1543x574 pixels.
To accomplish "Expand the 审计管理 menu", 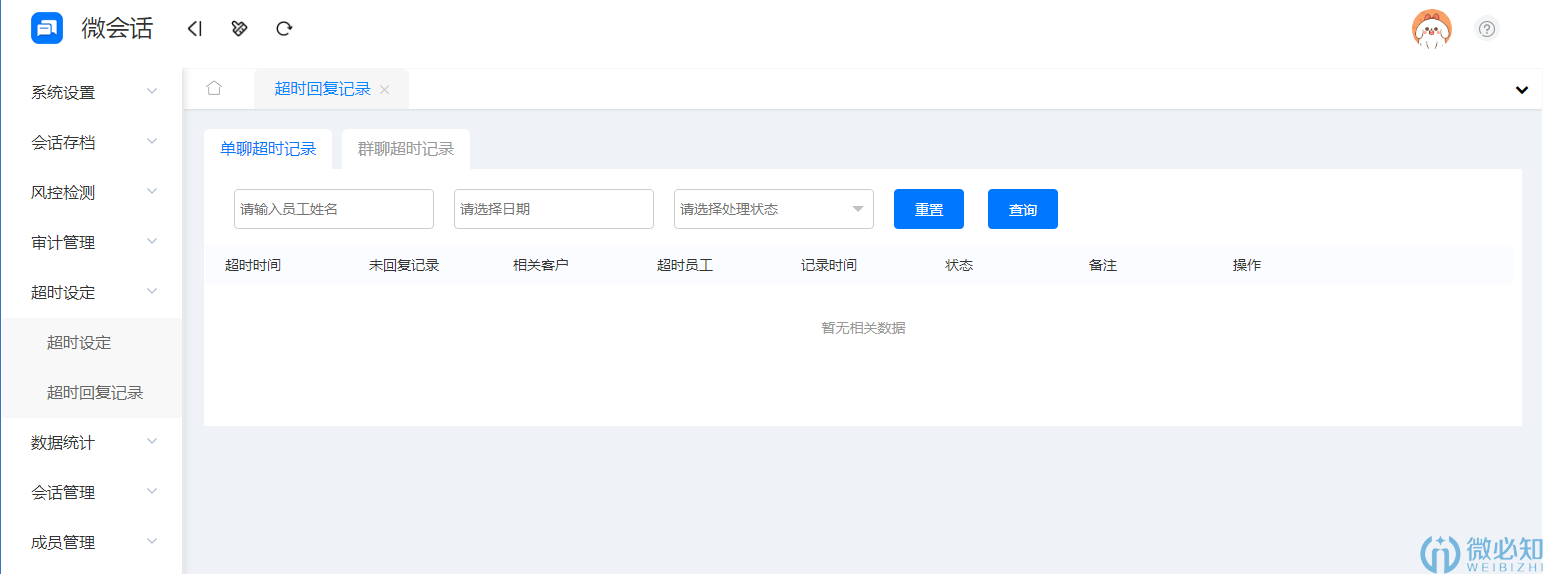I will point(91,242).
